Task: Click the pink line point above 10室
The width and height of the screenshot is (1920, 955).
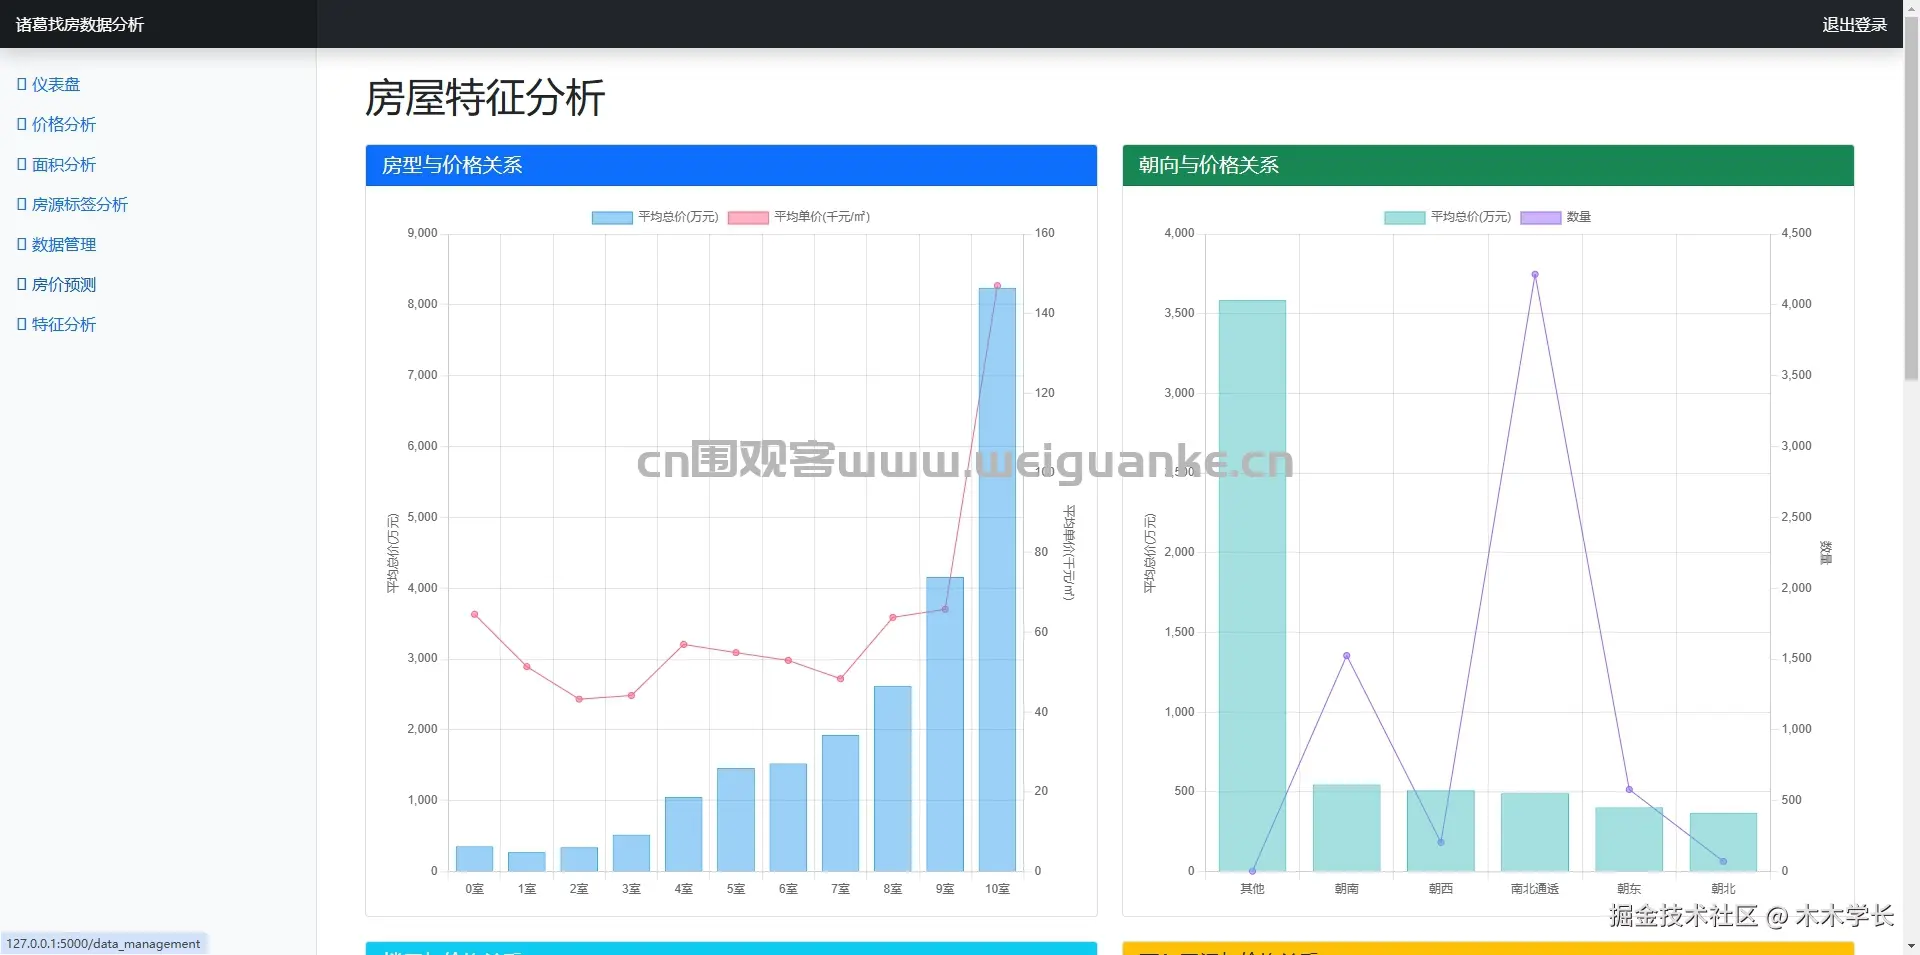Action: pos(997,286)
